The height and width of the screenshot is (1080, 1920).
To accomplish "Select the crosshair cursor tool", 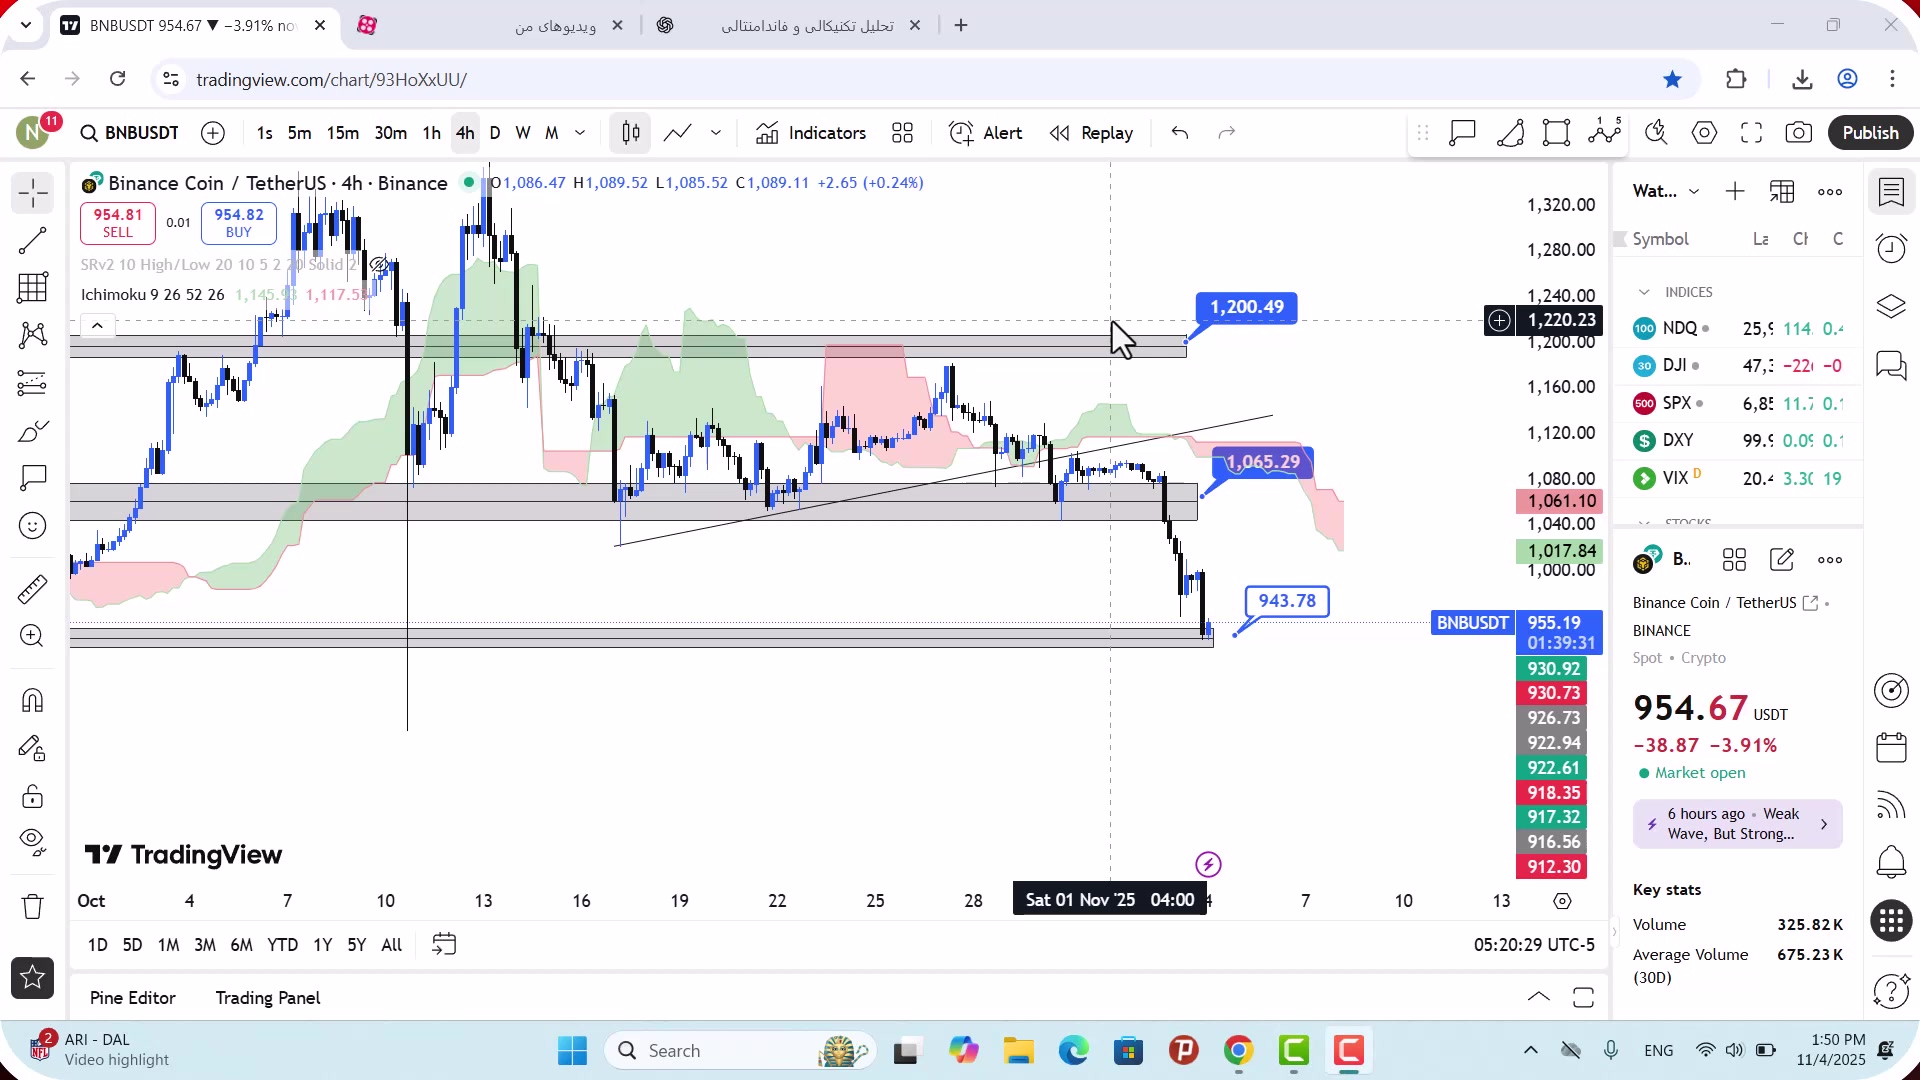I will (x=33, y=192).
